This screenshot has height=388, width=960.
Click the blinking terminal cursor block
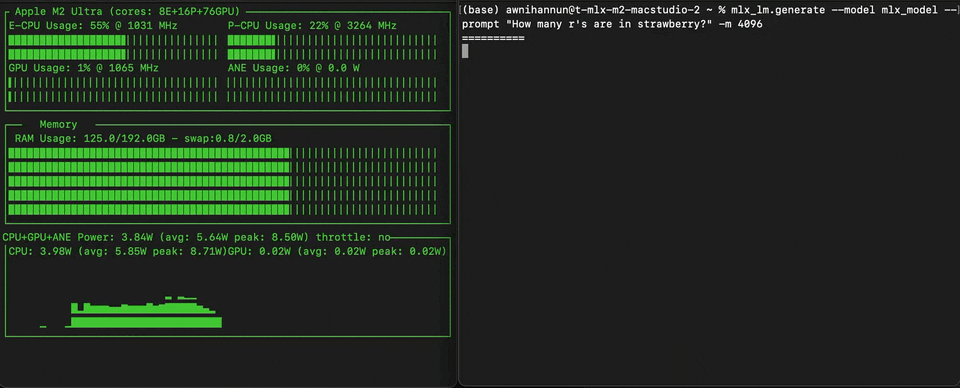coord(465,51)
